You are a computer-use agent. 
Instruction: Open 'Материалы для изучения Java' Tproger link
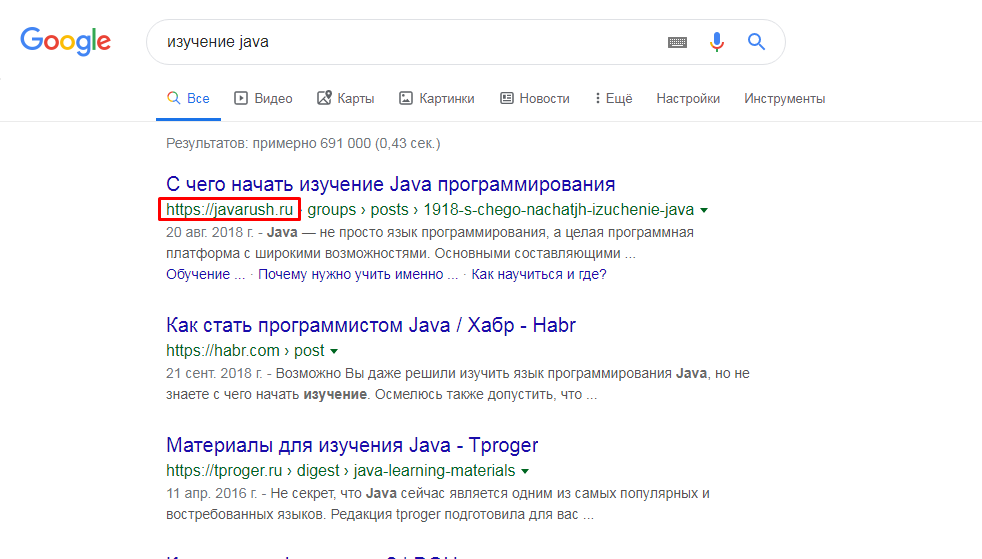(352, 445)
